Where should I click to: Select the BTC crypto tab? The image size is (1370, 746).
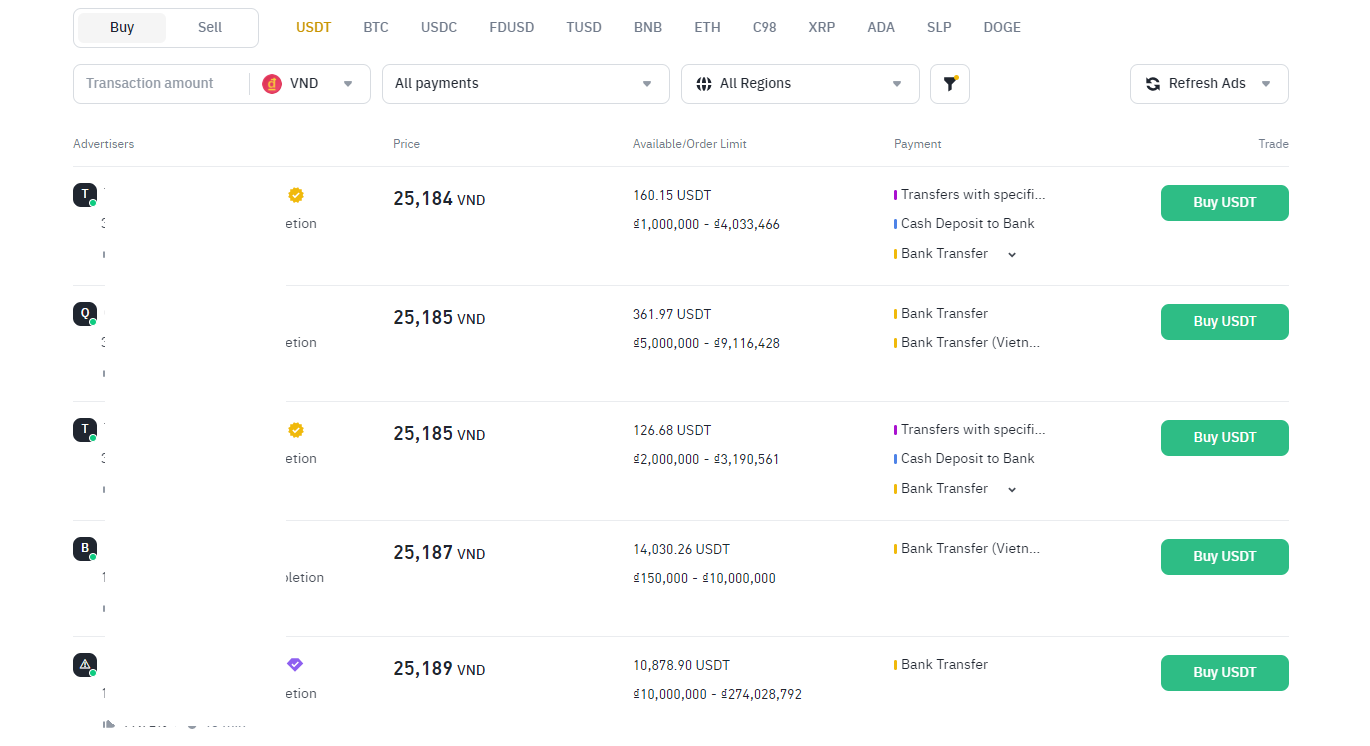(376, 28)
